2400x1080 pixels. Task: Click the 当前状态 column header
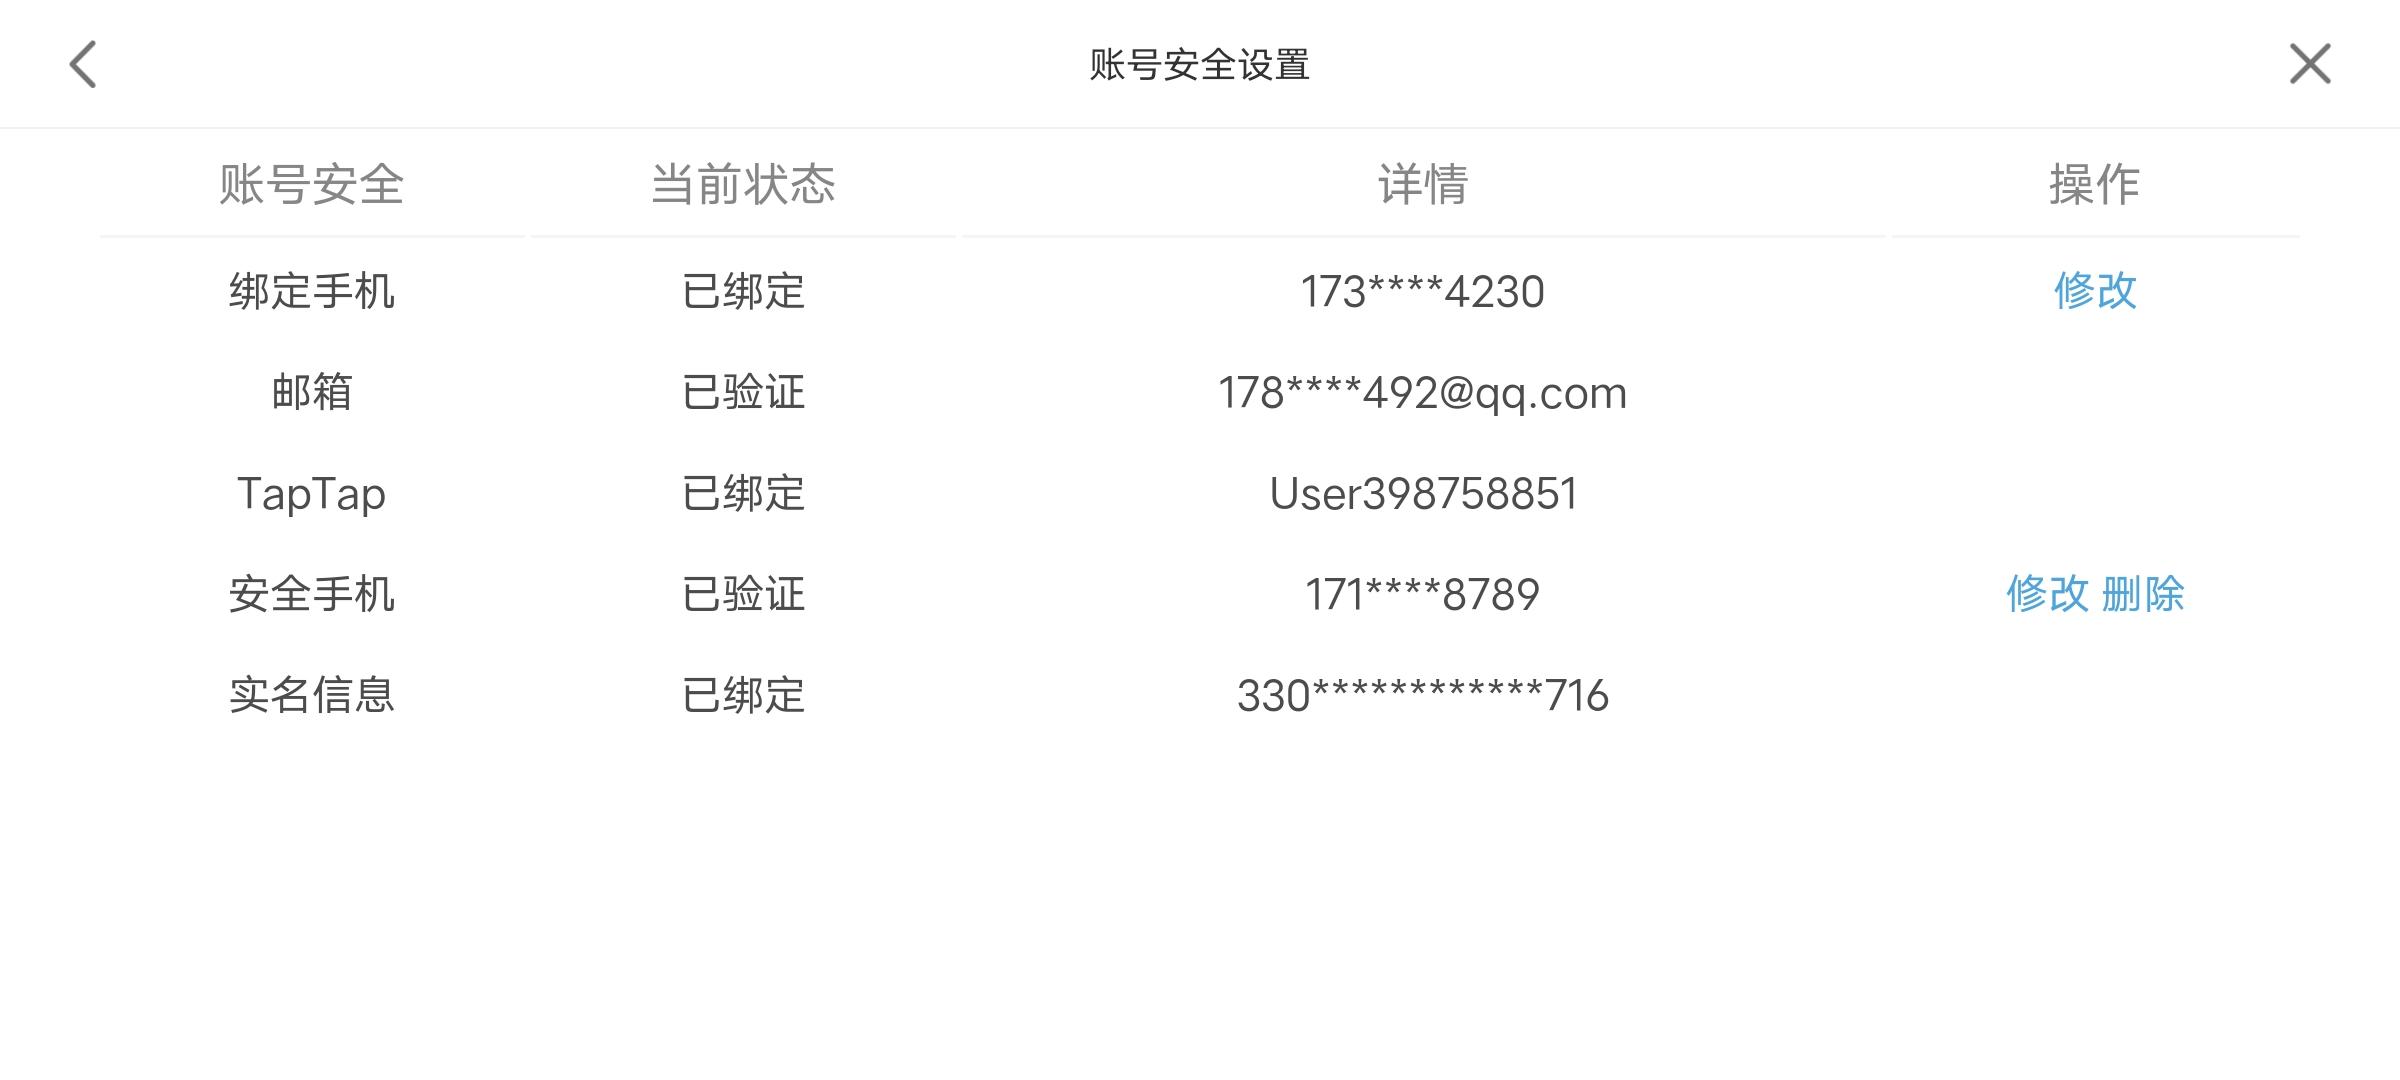(x=743, y=185)
